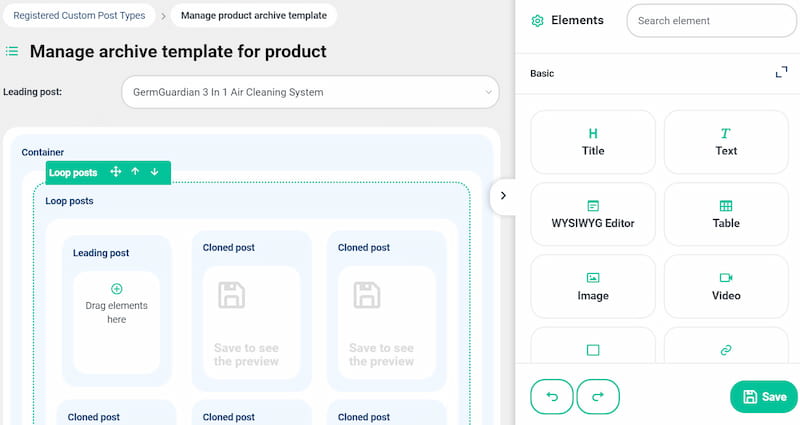Click the list icon beside page heading
This screenshot has width=800, height=425.
tap(12, 51)
